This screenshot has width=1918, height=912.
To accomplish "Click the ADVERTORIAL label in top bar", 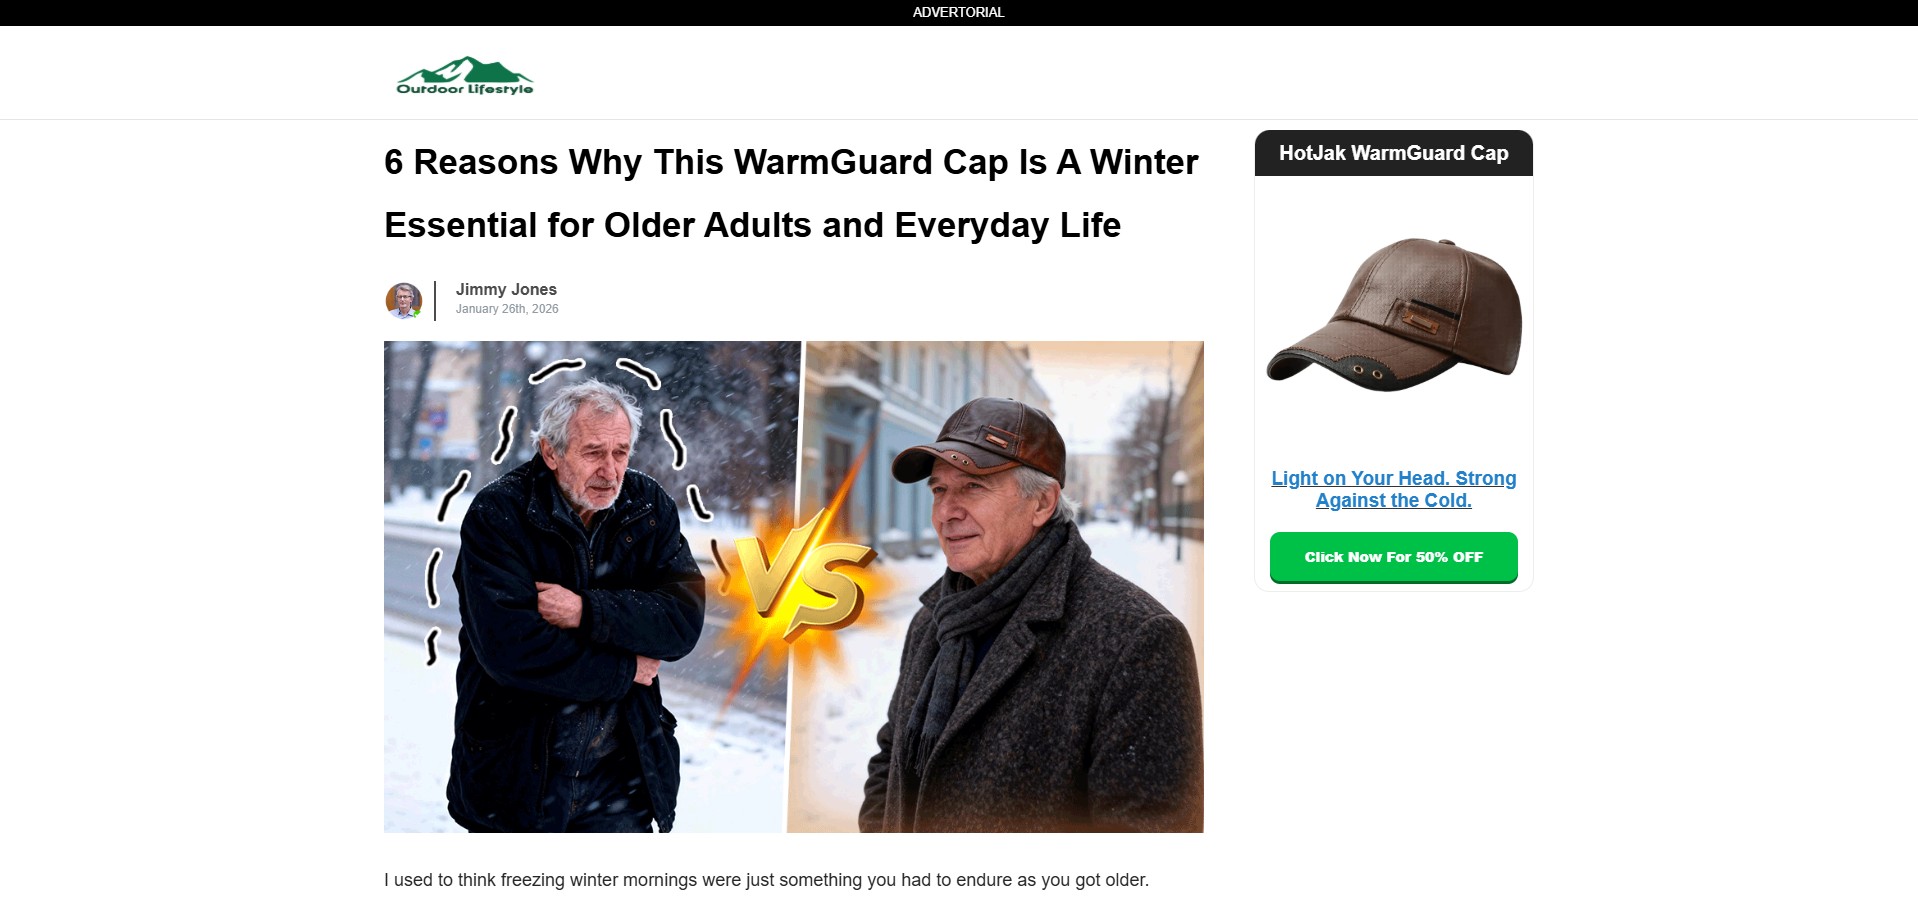I will click(x=958, y=12).
